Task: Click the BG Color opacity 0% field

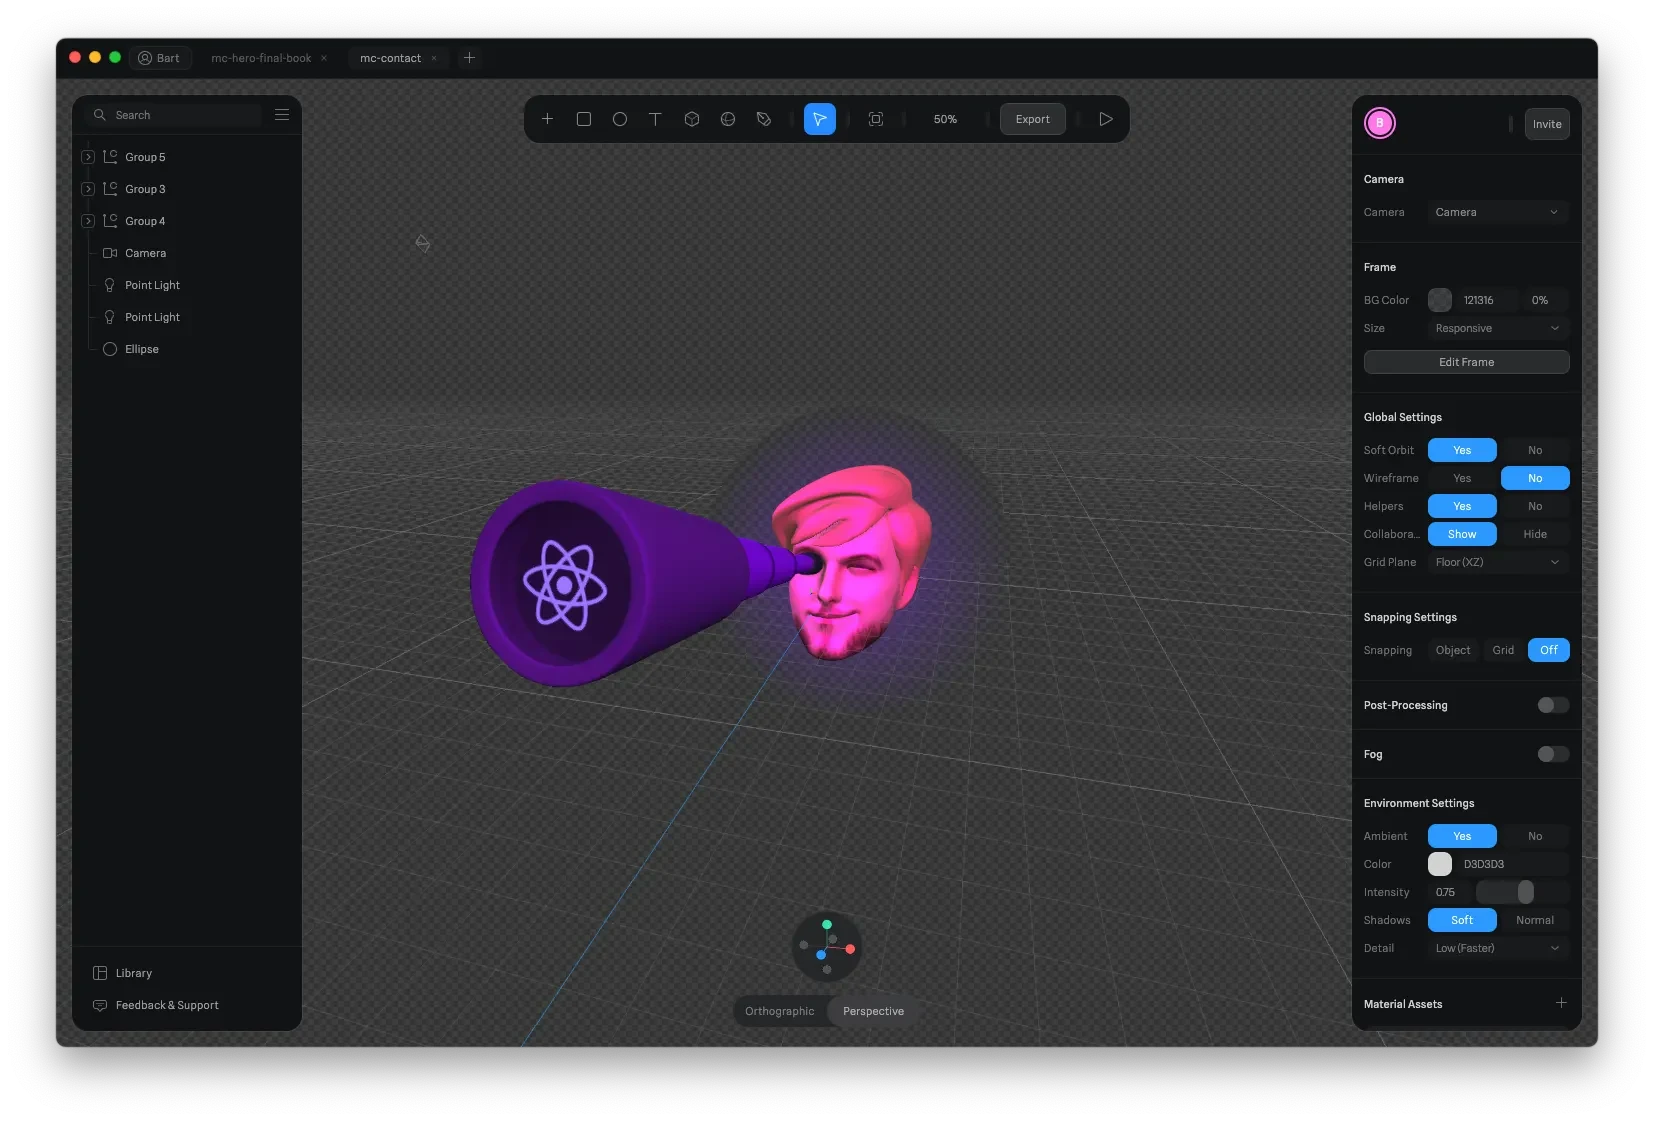Action: click(x=1547, y=300)
